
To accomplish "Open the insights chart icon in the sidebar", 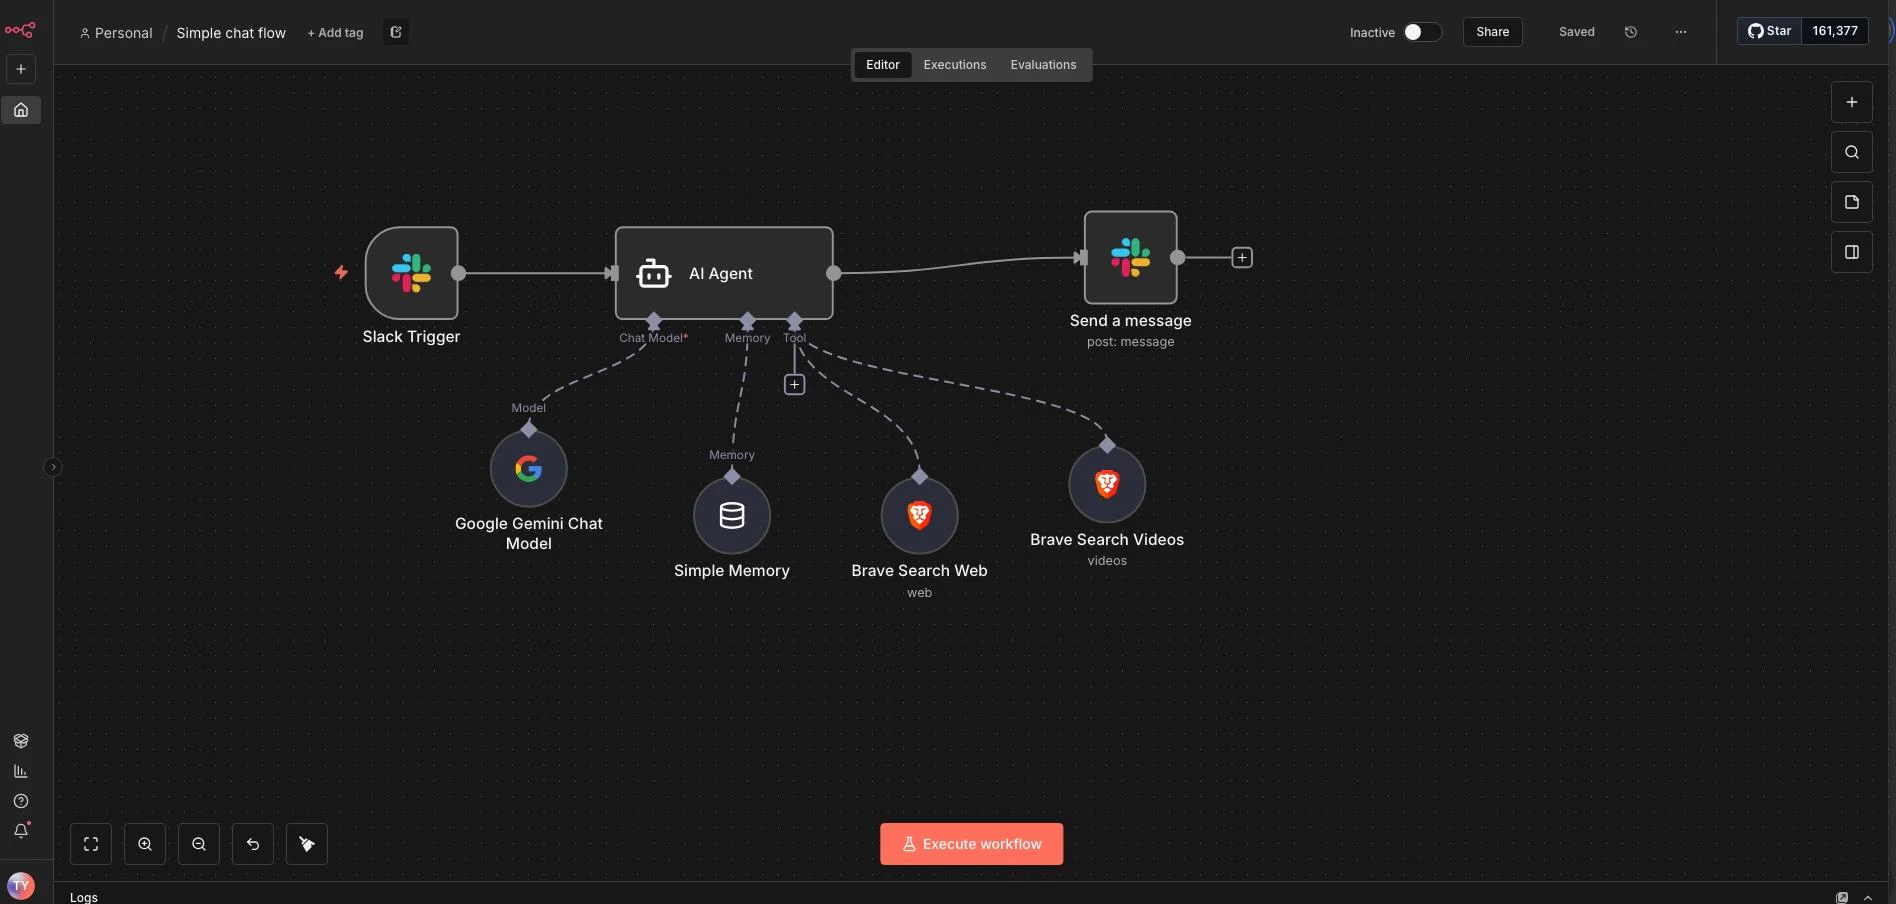I will (x=21, y=771).
